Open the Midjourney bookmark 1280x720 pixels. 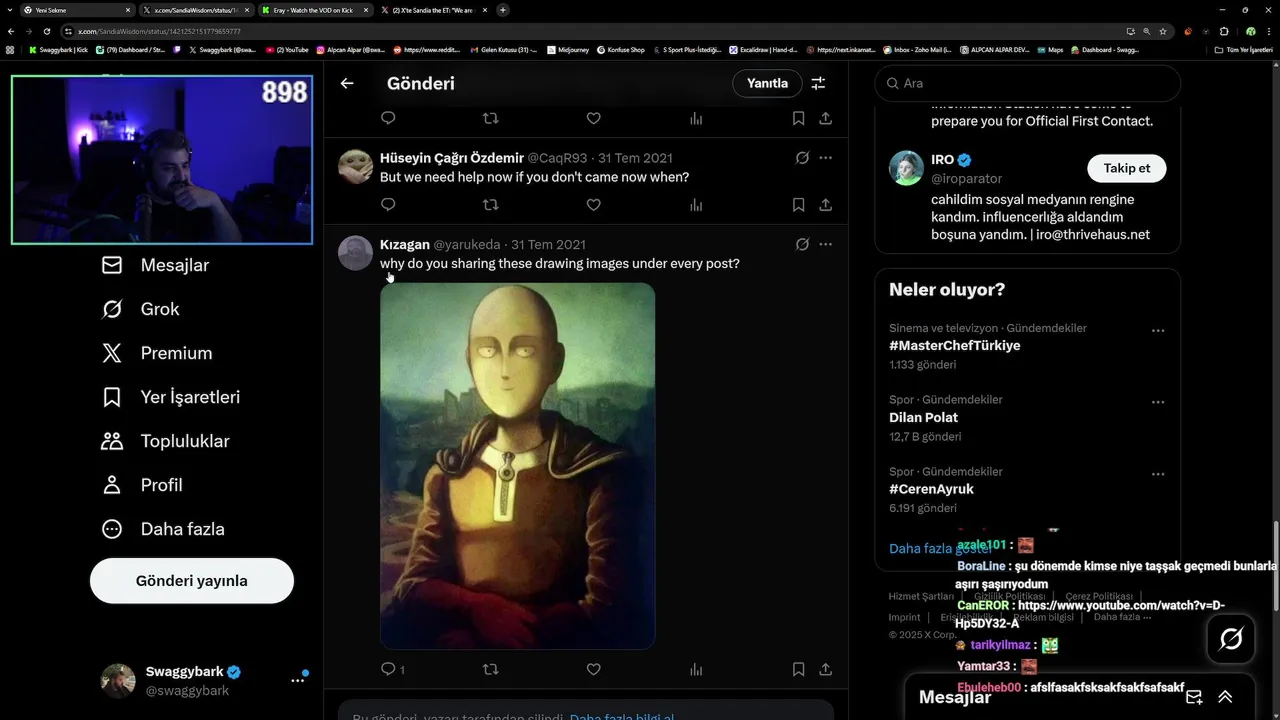(x=569, y=49)
